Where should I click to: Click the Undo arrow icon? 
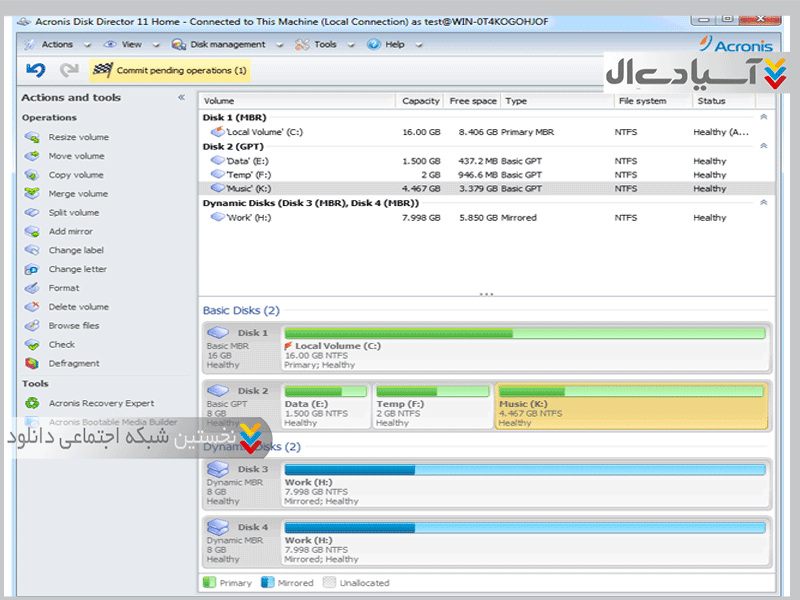pyautogui.click(x=36, y=70)
